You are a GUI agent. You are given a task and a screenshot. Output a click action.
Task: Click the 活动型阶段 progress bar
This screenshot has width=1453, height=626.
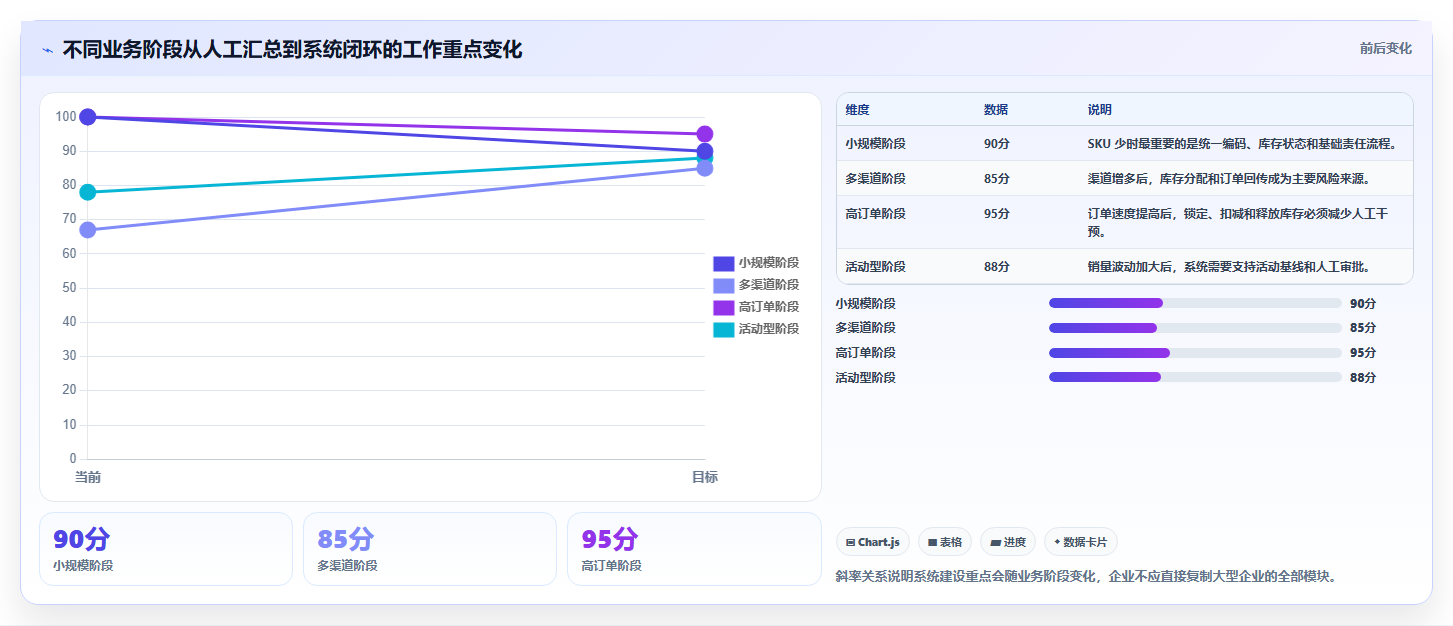click(1195, 377)
